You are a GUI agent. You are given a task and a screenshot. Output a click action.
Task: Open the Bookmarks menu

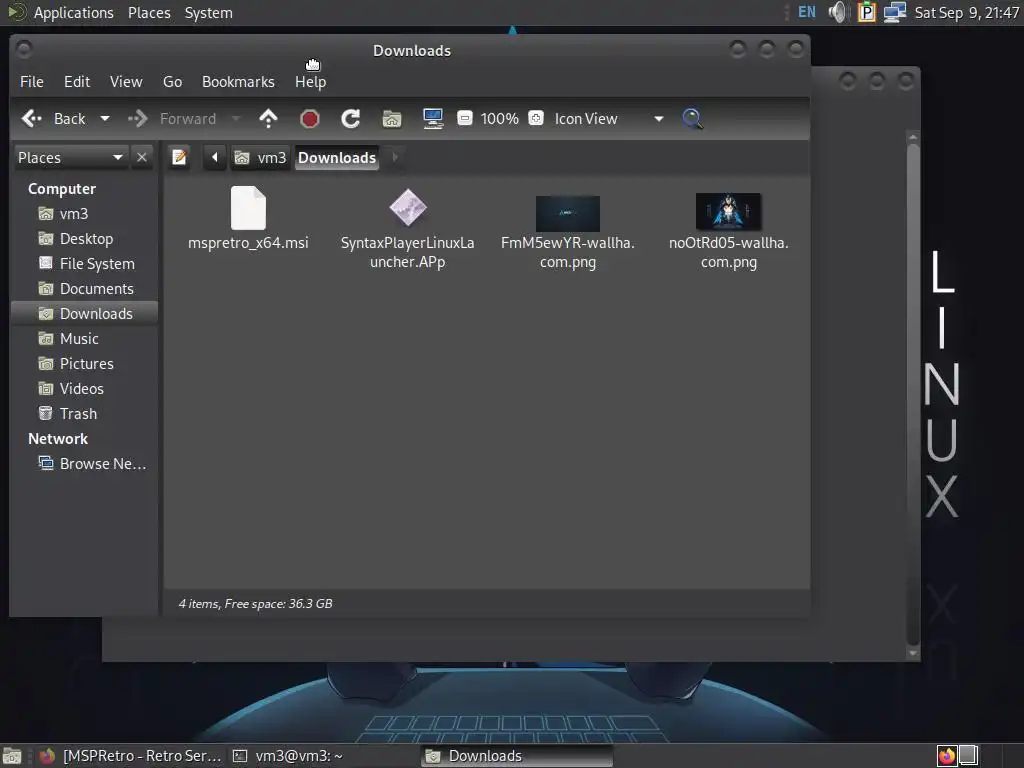coord(238,82)
